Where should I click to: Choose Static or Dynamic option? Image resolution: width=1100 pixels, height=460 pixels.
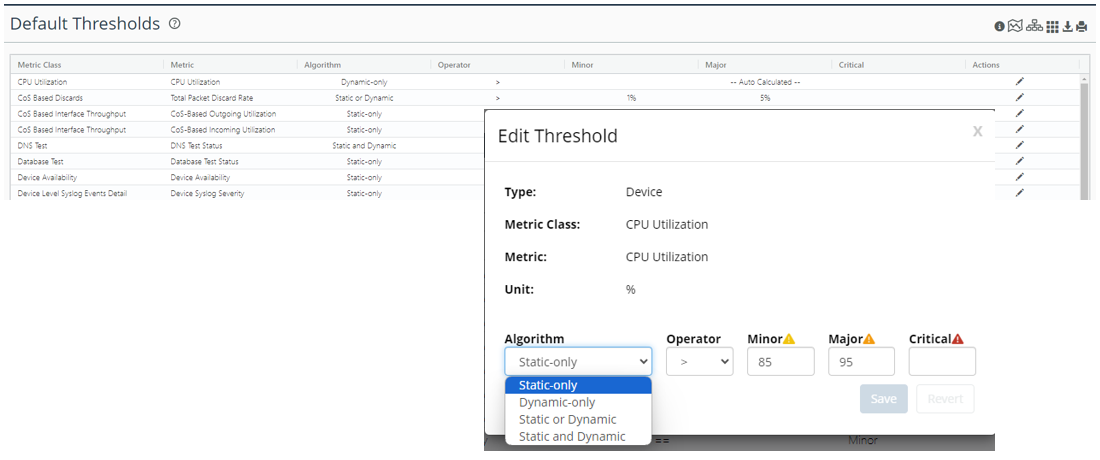(567, 419)
